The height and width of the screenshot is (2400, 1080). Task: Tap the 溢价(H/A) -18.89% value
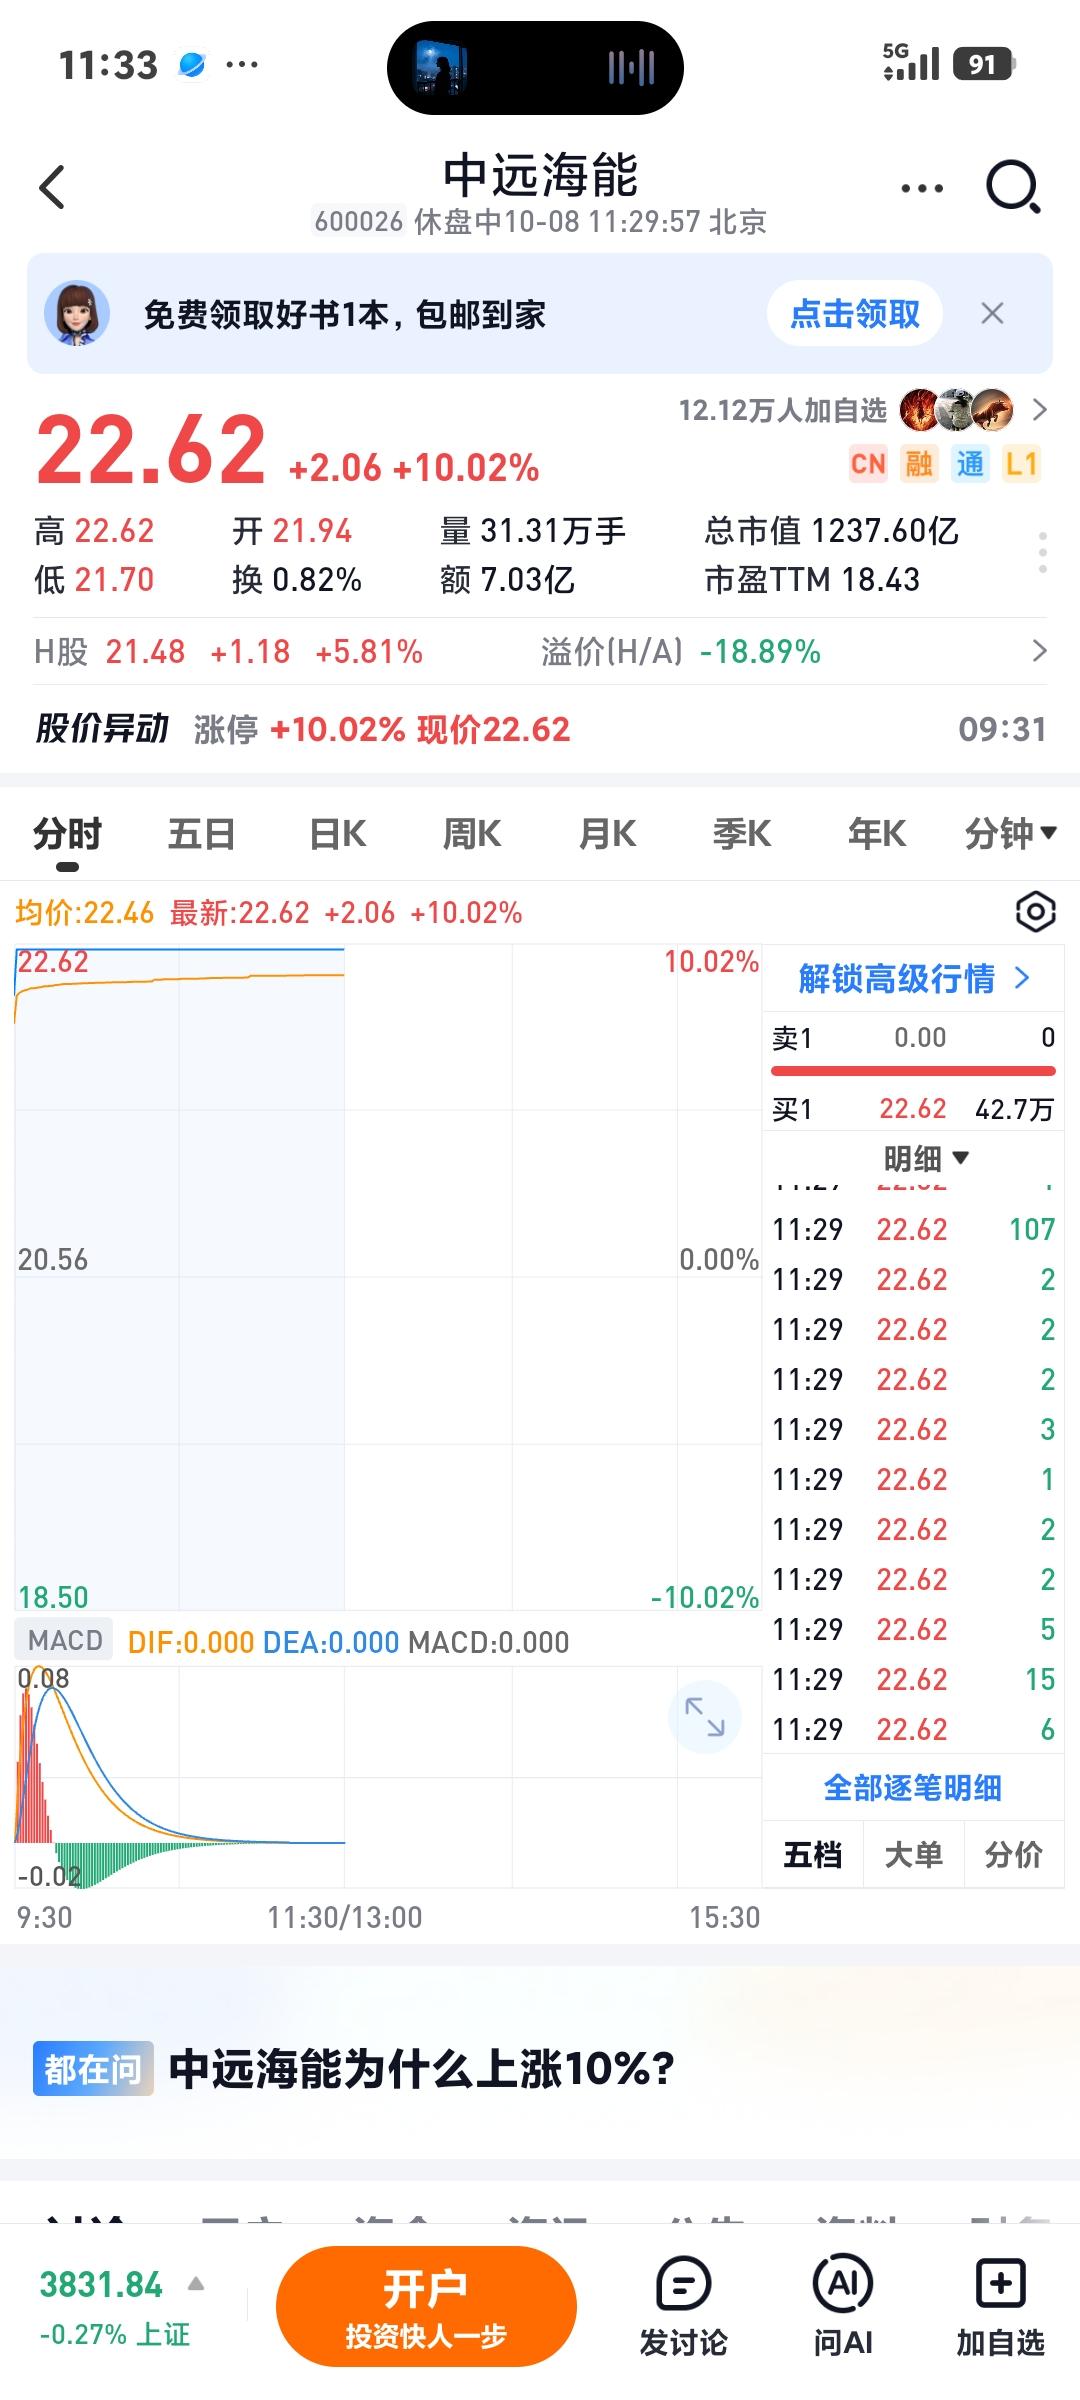[681, 652]
